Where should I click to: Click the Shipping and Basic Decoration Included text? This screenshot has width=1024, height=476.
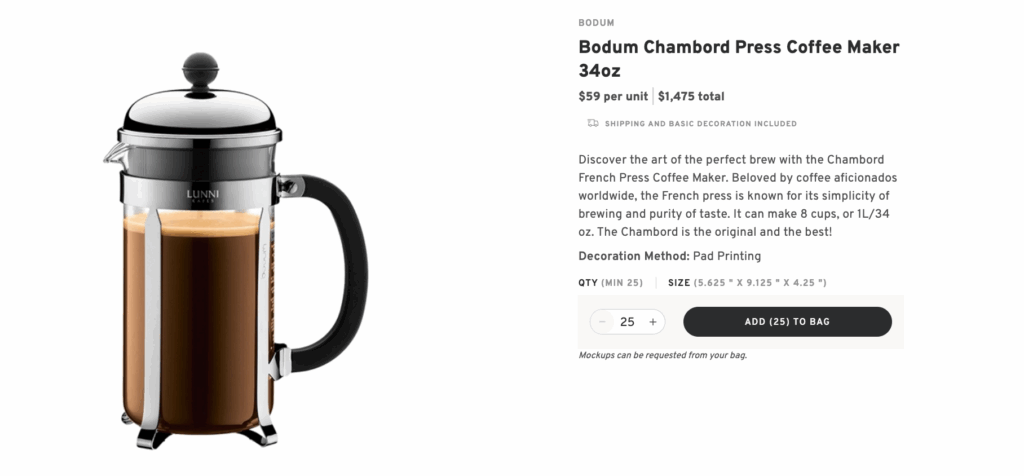point(700,124)
